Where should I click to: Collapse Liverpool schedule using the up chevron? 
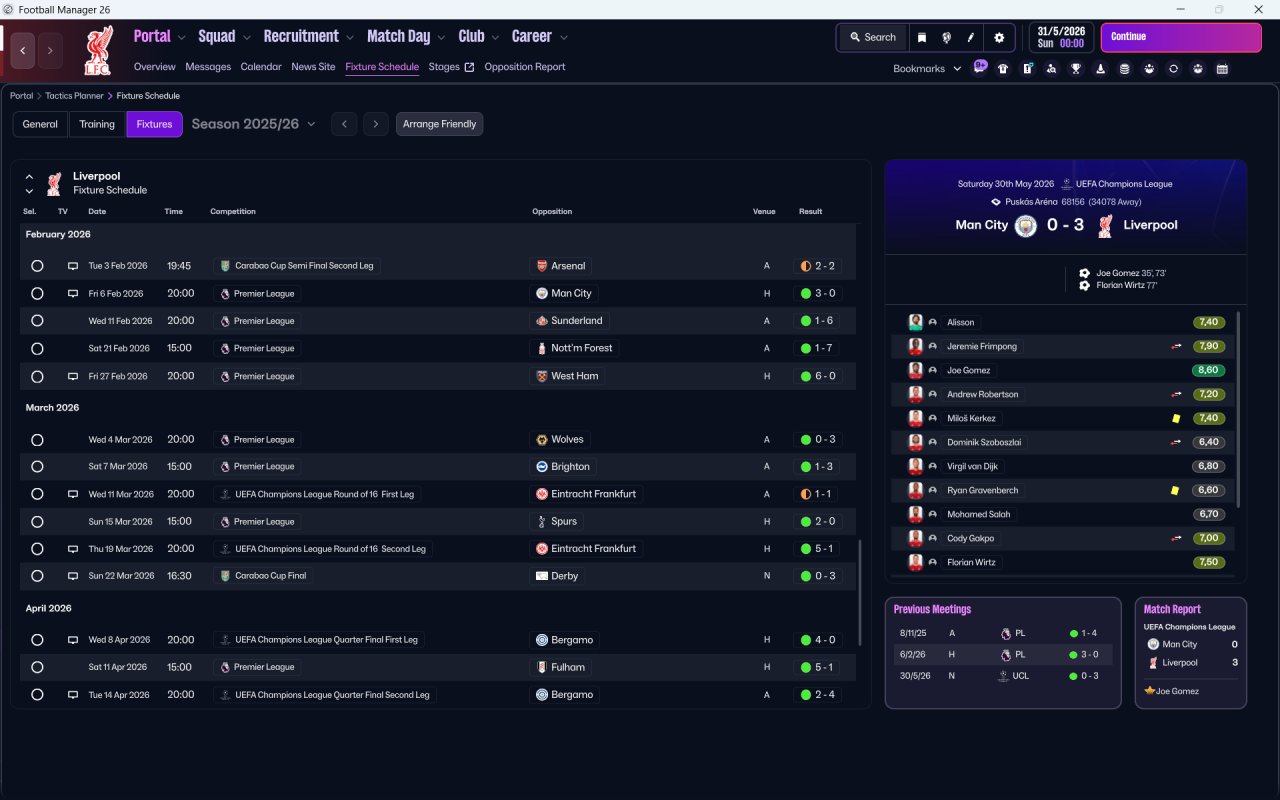pyautogui.click(x=29, y=176)
